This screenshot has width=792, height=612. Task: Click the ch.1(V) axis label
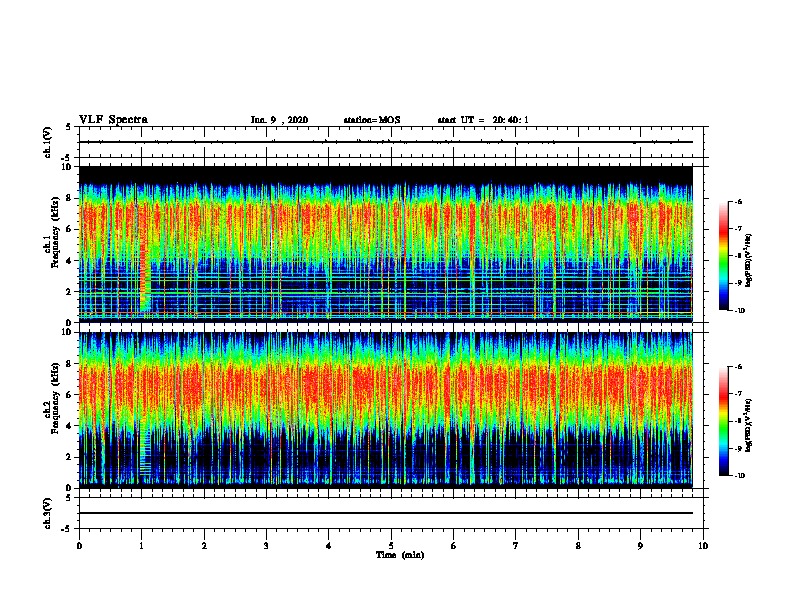pos(48,142)
